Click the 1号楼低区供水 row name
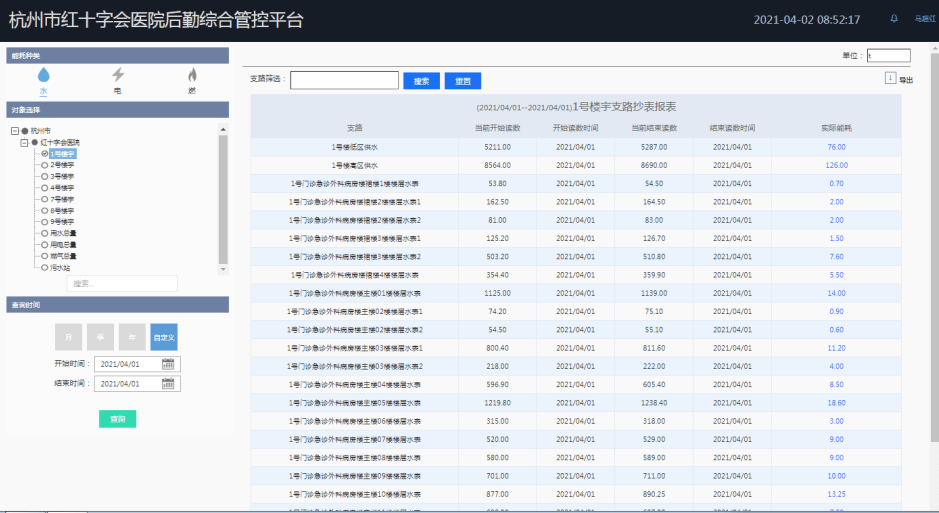Screen dimensions: 939x513 click(355, 147)
